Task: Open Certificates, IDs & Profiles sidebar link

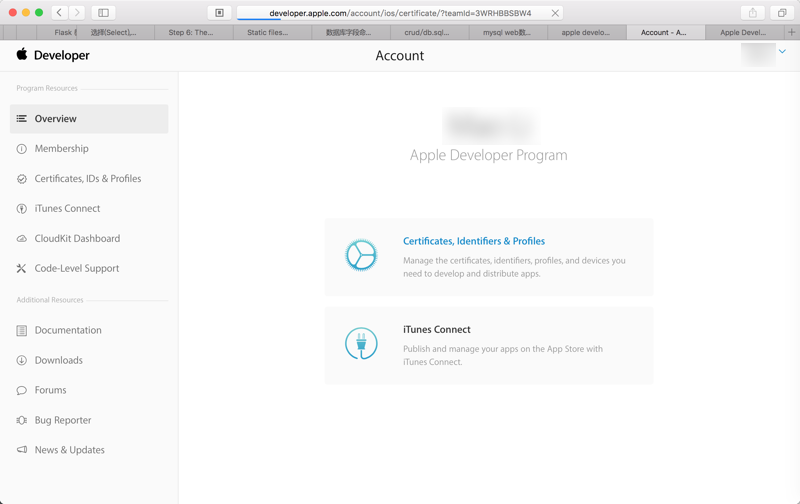Action: point(88,179)
